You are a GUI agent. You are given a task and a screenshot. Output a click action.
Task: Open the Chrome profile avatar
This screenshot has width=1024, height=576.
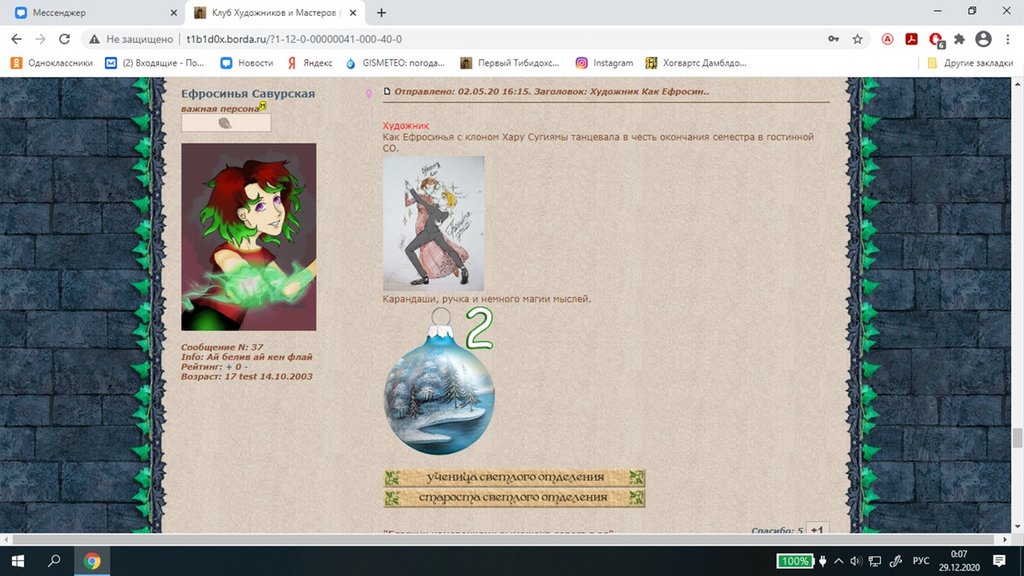pyautogui.click(x=983, y=39)
